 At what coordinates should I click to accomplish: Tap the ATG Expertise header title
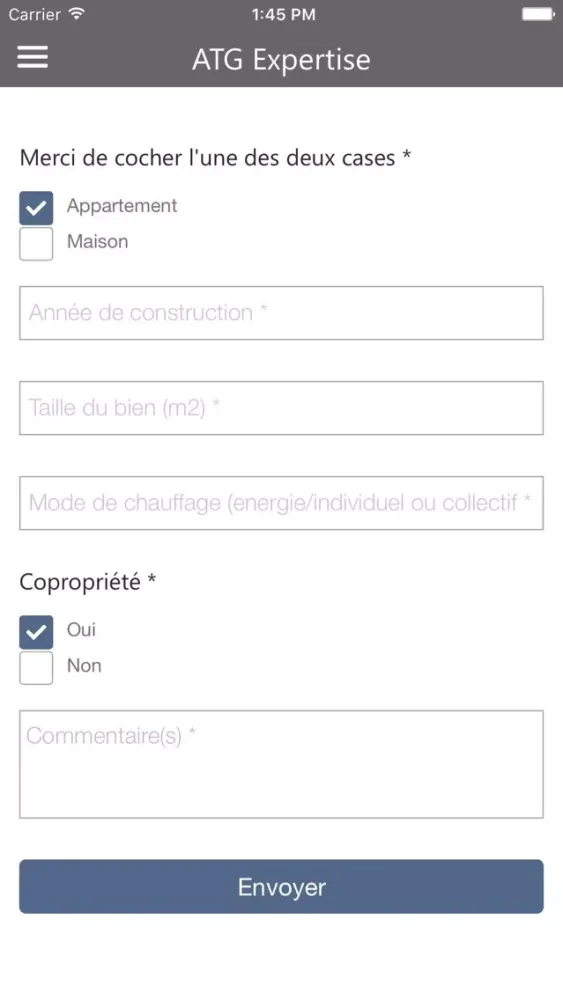pos(281,60)
